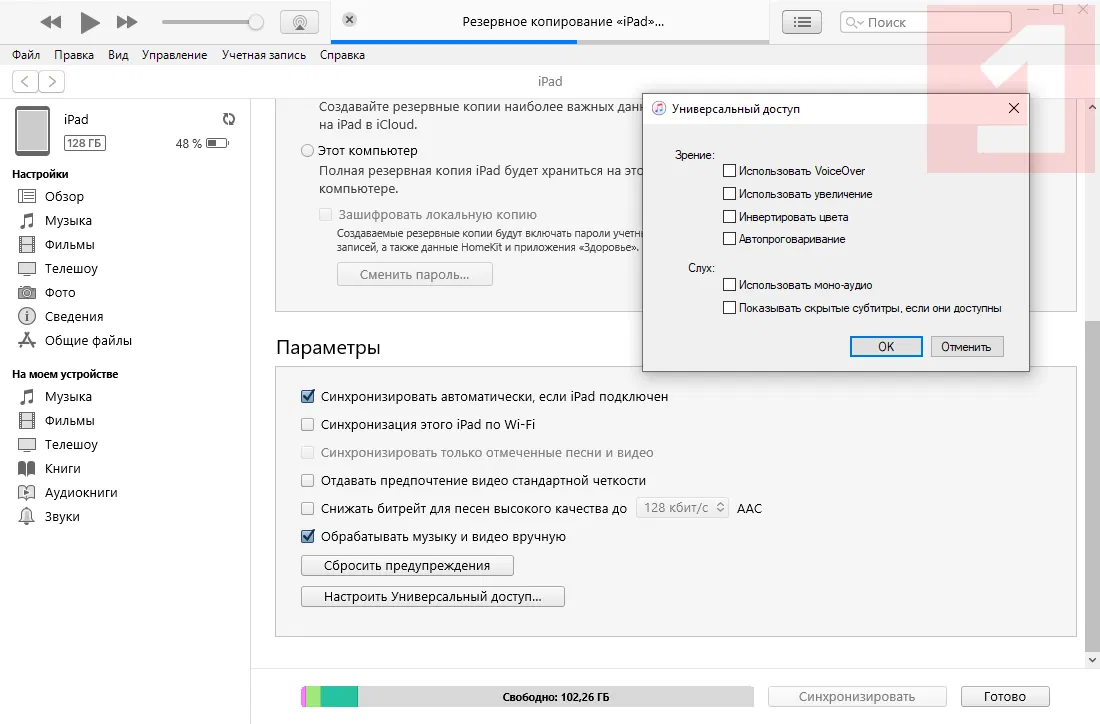
Task: Click the scrollbar up arrow
Action: tap(1092, 107)
